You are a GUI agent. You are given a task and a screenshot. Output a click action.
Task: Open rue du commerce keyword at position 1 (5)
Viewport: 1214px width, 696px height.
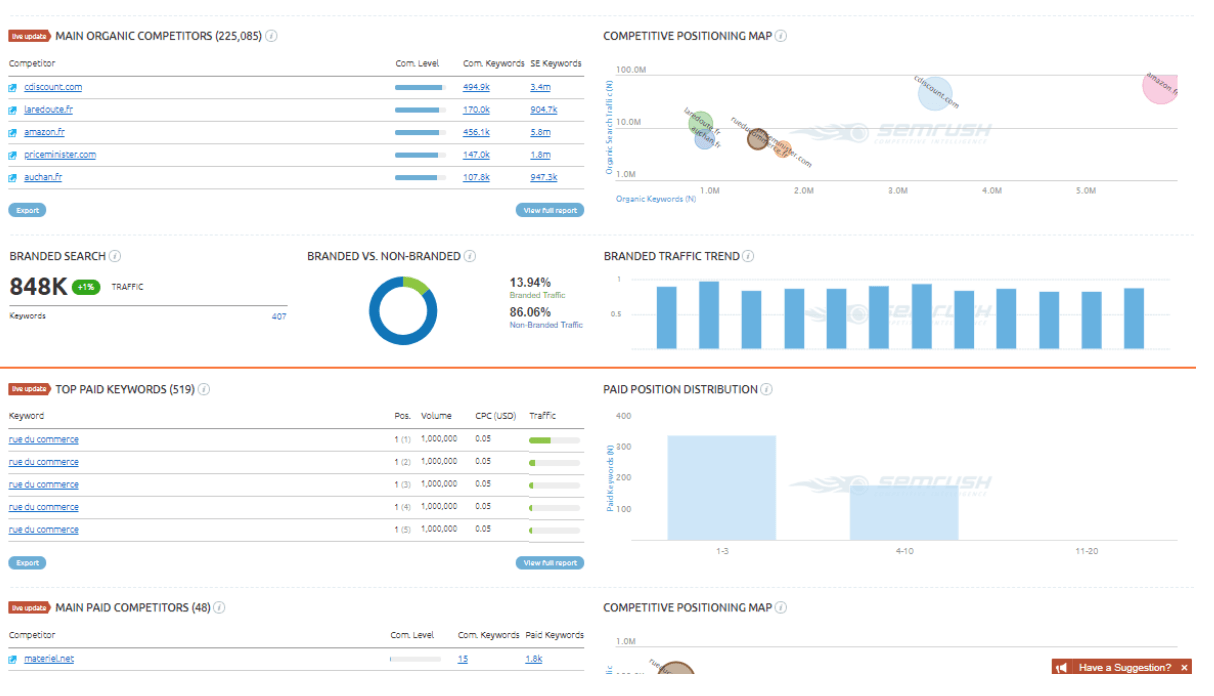coord(44,530)
